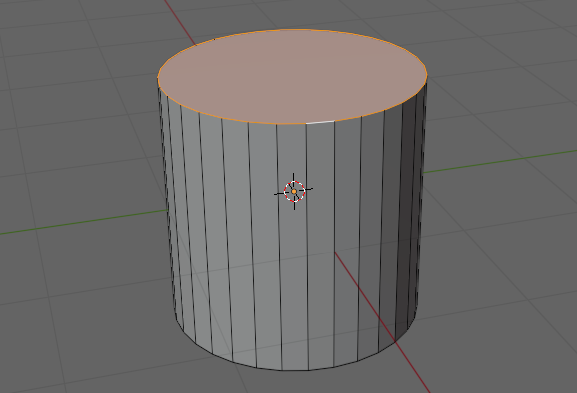This screenshot has height=393, width=577.
Task: Click the vertical edge just right of the 3D cursor
Action: tap(308, 247)
